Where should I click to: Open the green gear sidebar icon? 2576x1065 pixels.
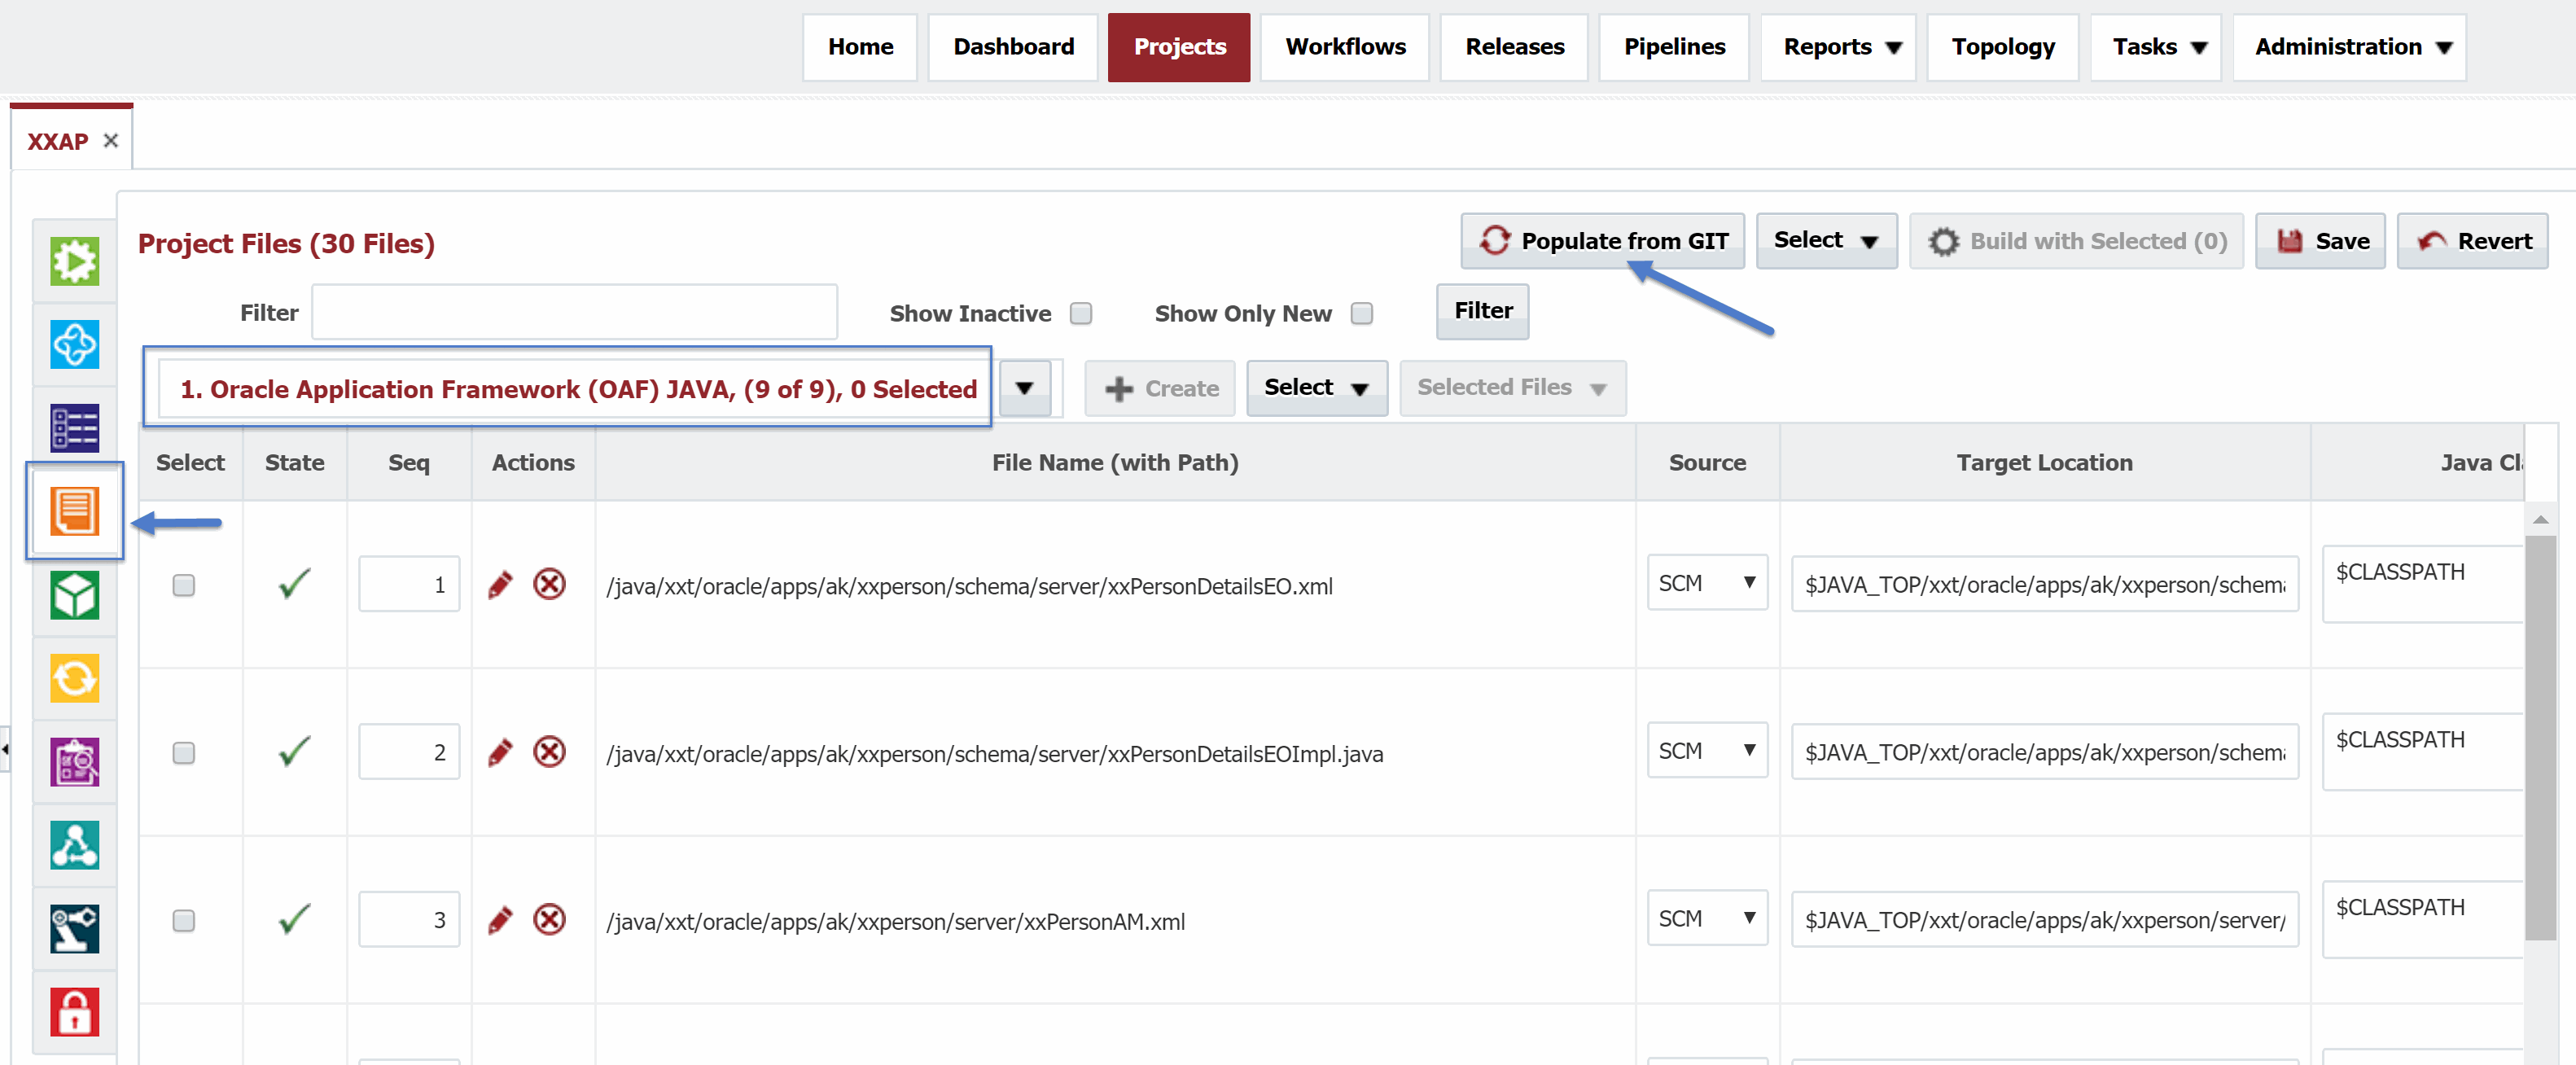pos(75,262)
